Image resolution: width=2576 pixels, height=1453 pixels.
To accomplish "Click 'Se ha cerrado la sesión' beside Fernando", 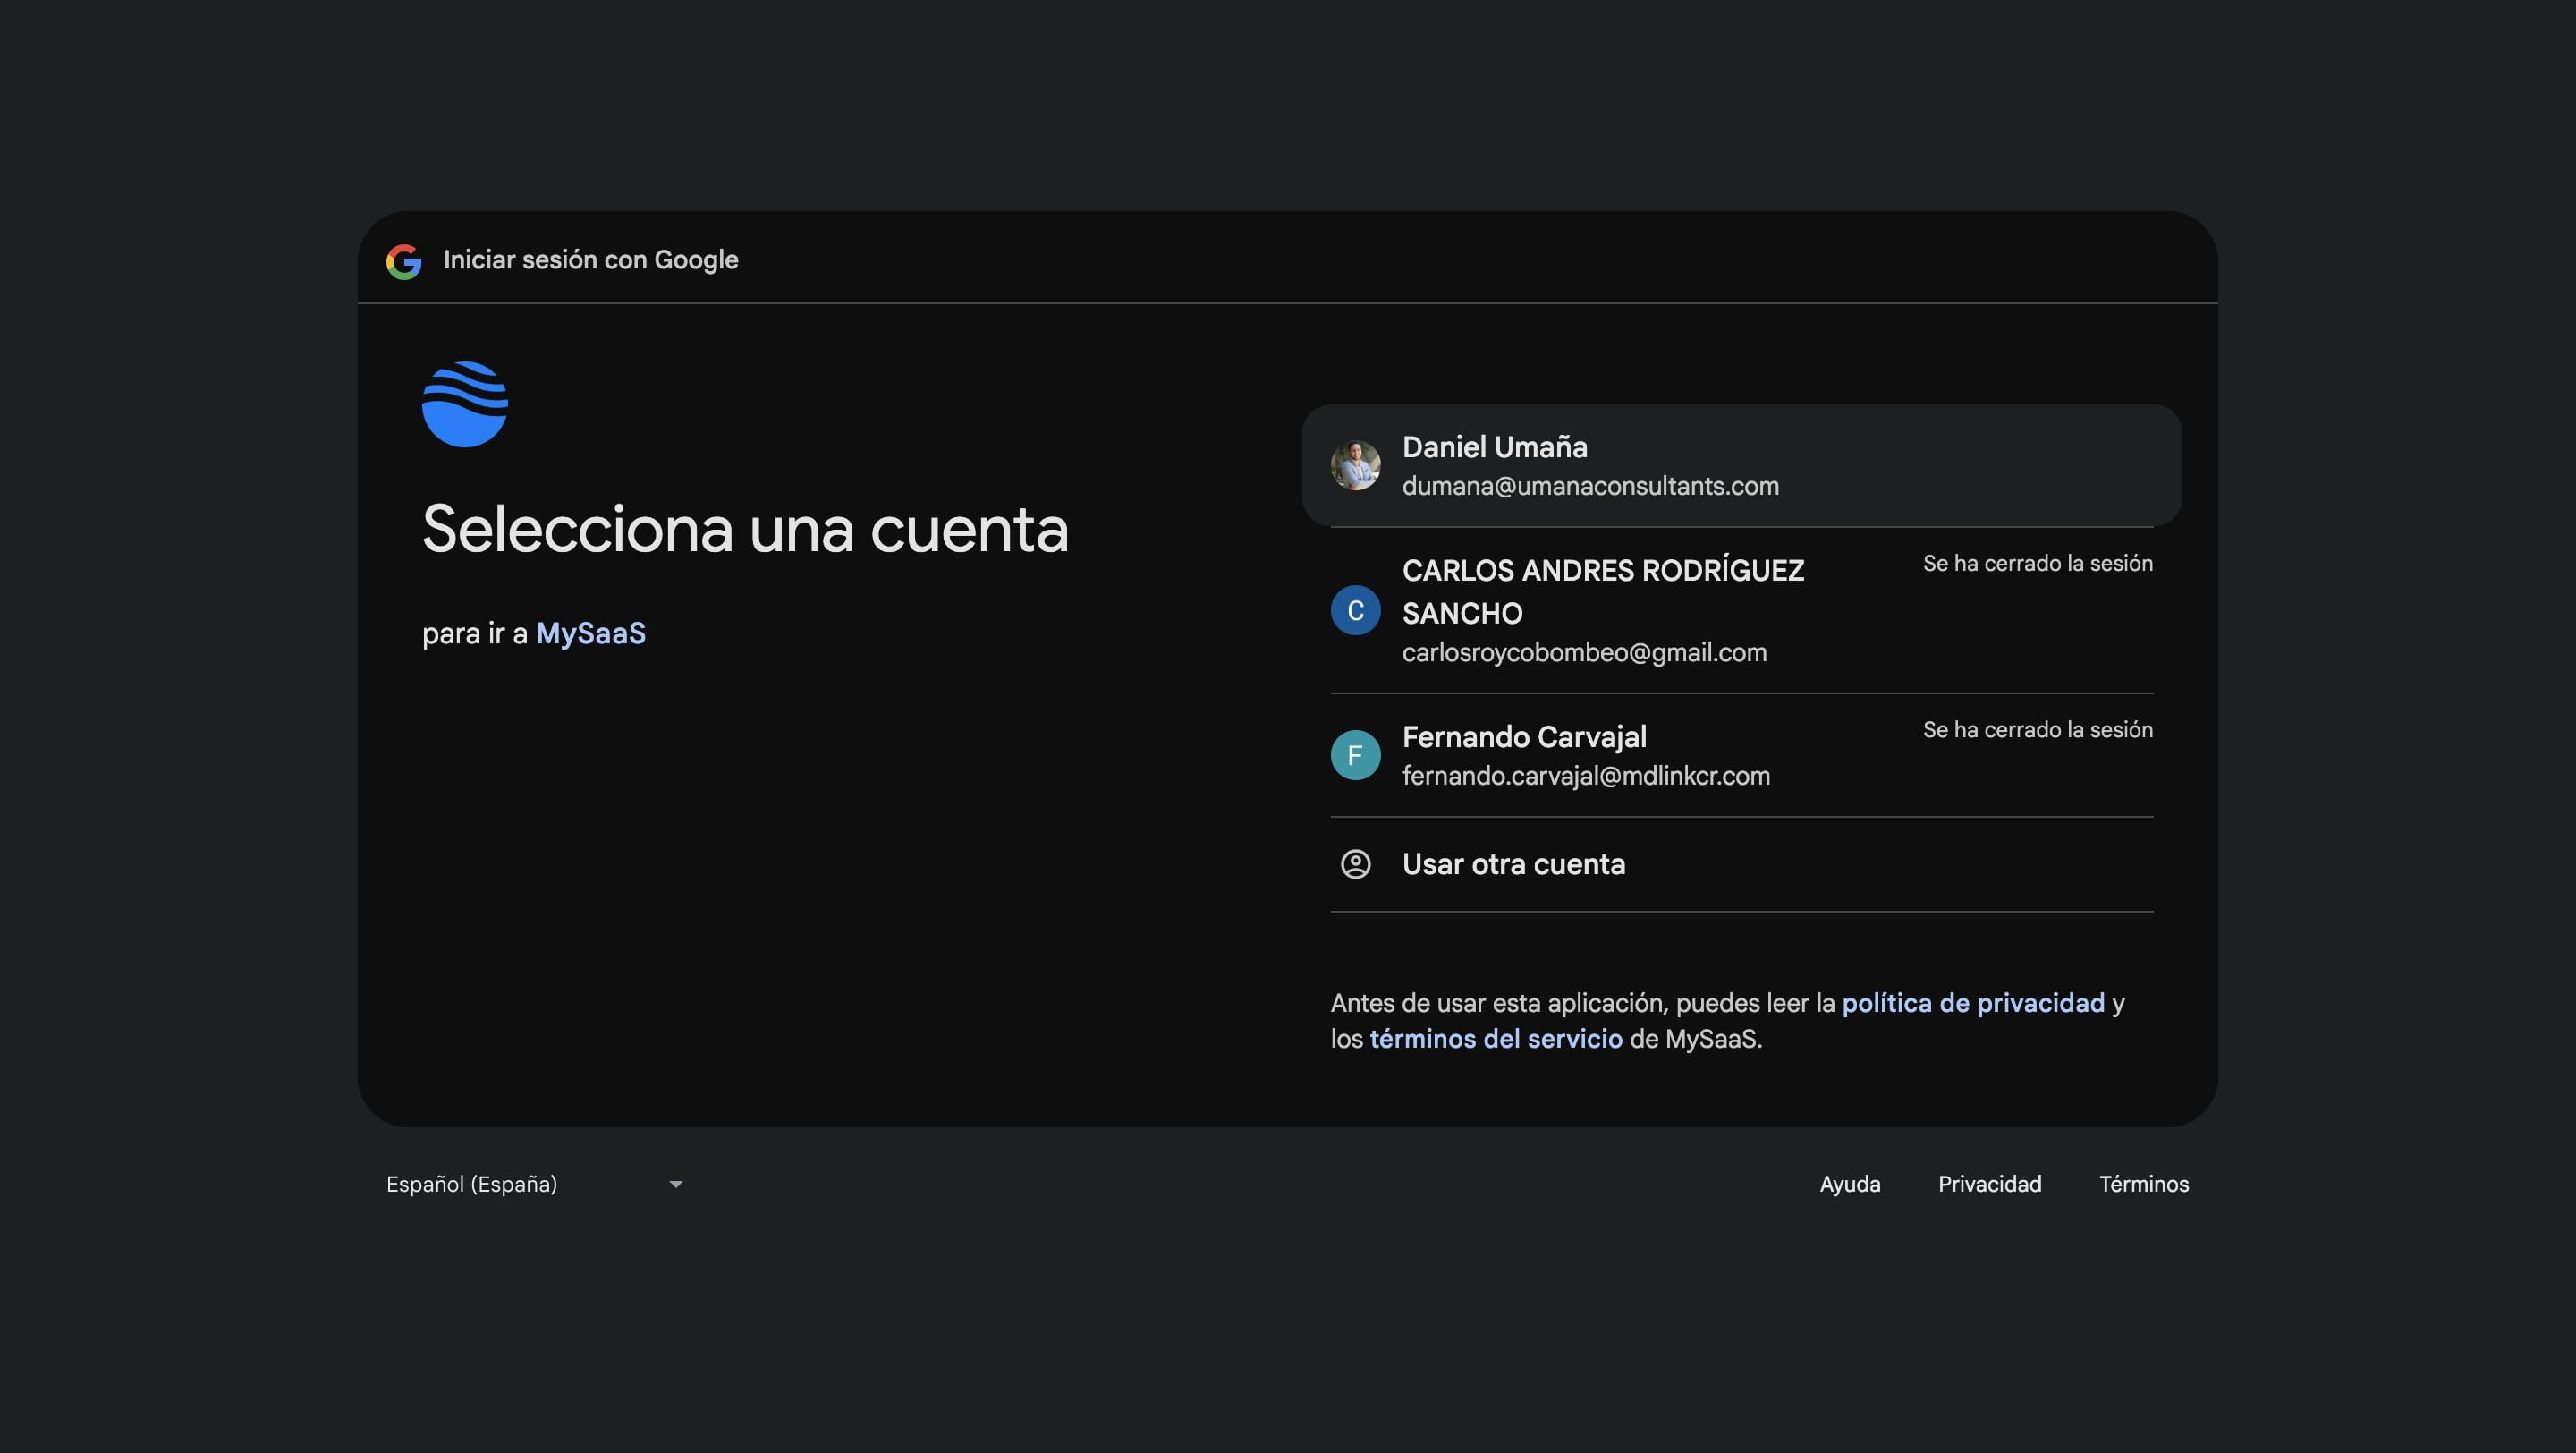I will pos(2037,729).
